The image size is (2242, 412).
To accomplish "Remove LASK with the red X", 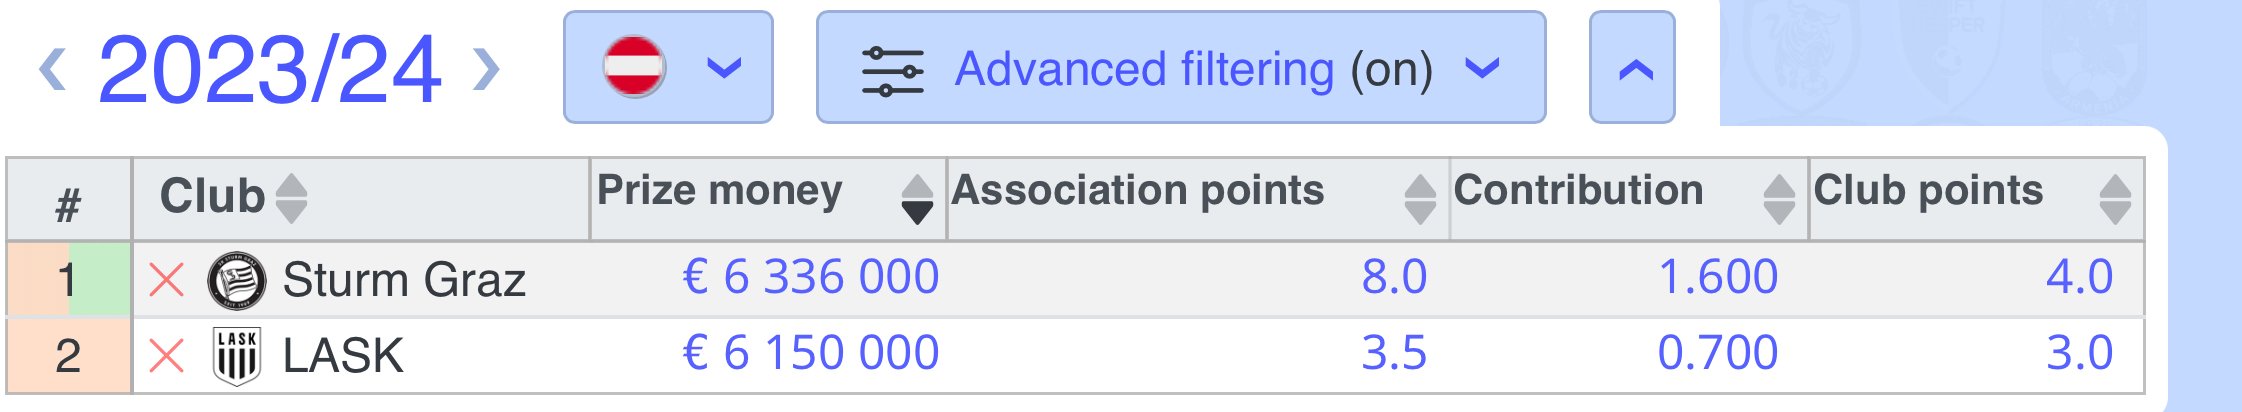I will (x=166, y=355).
